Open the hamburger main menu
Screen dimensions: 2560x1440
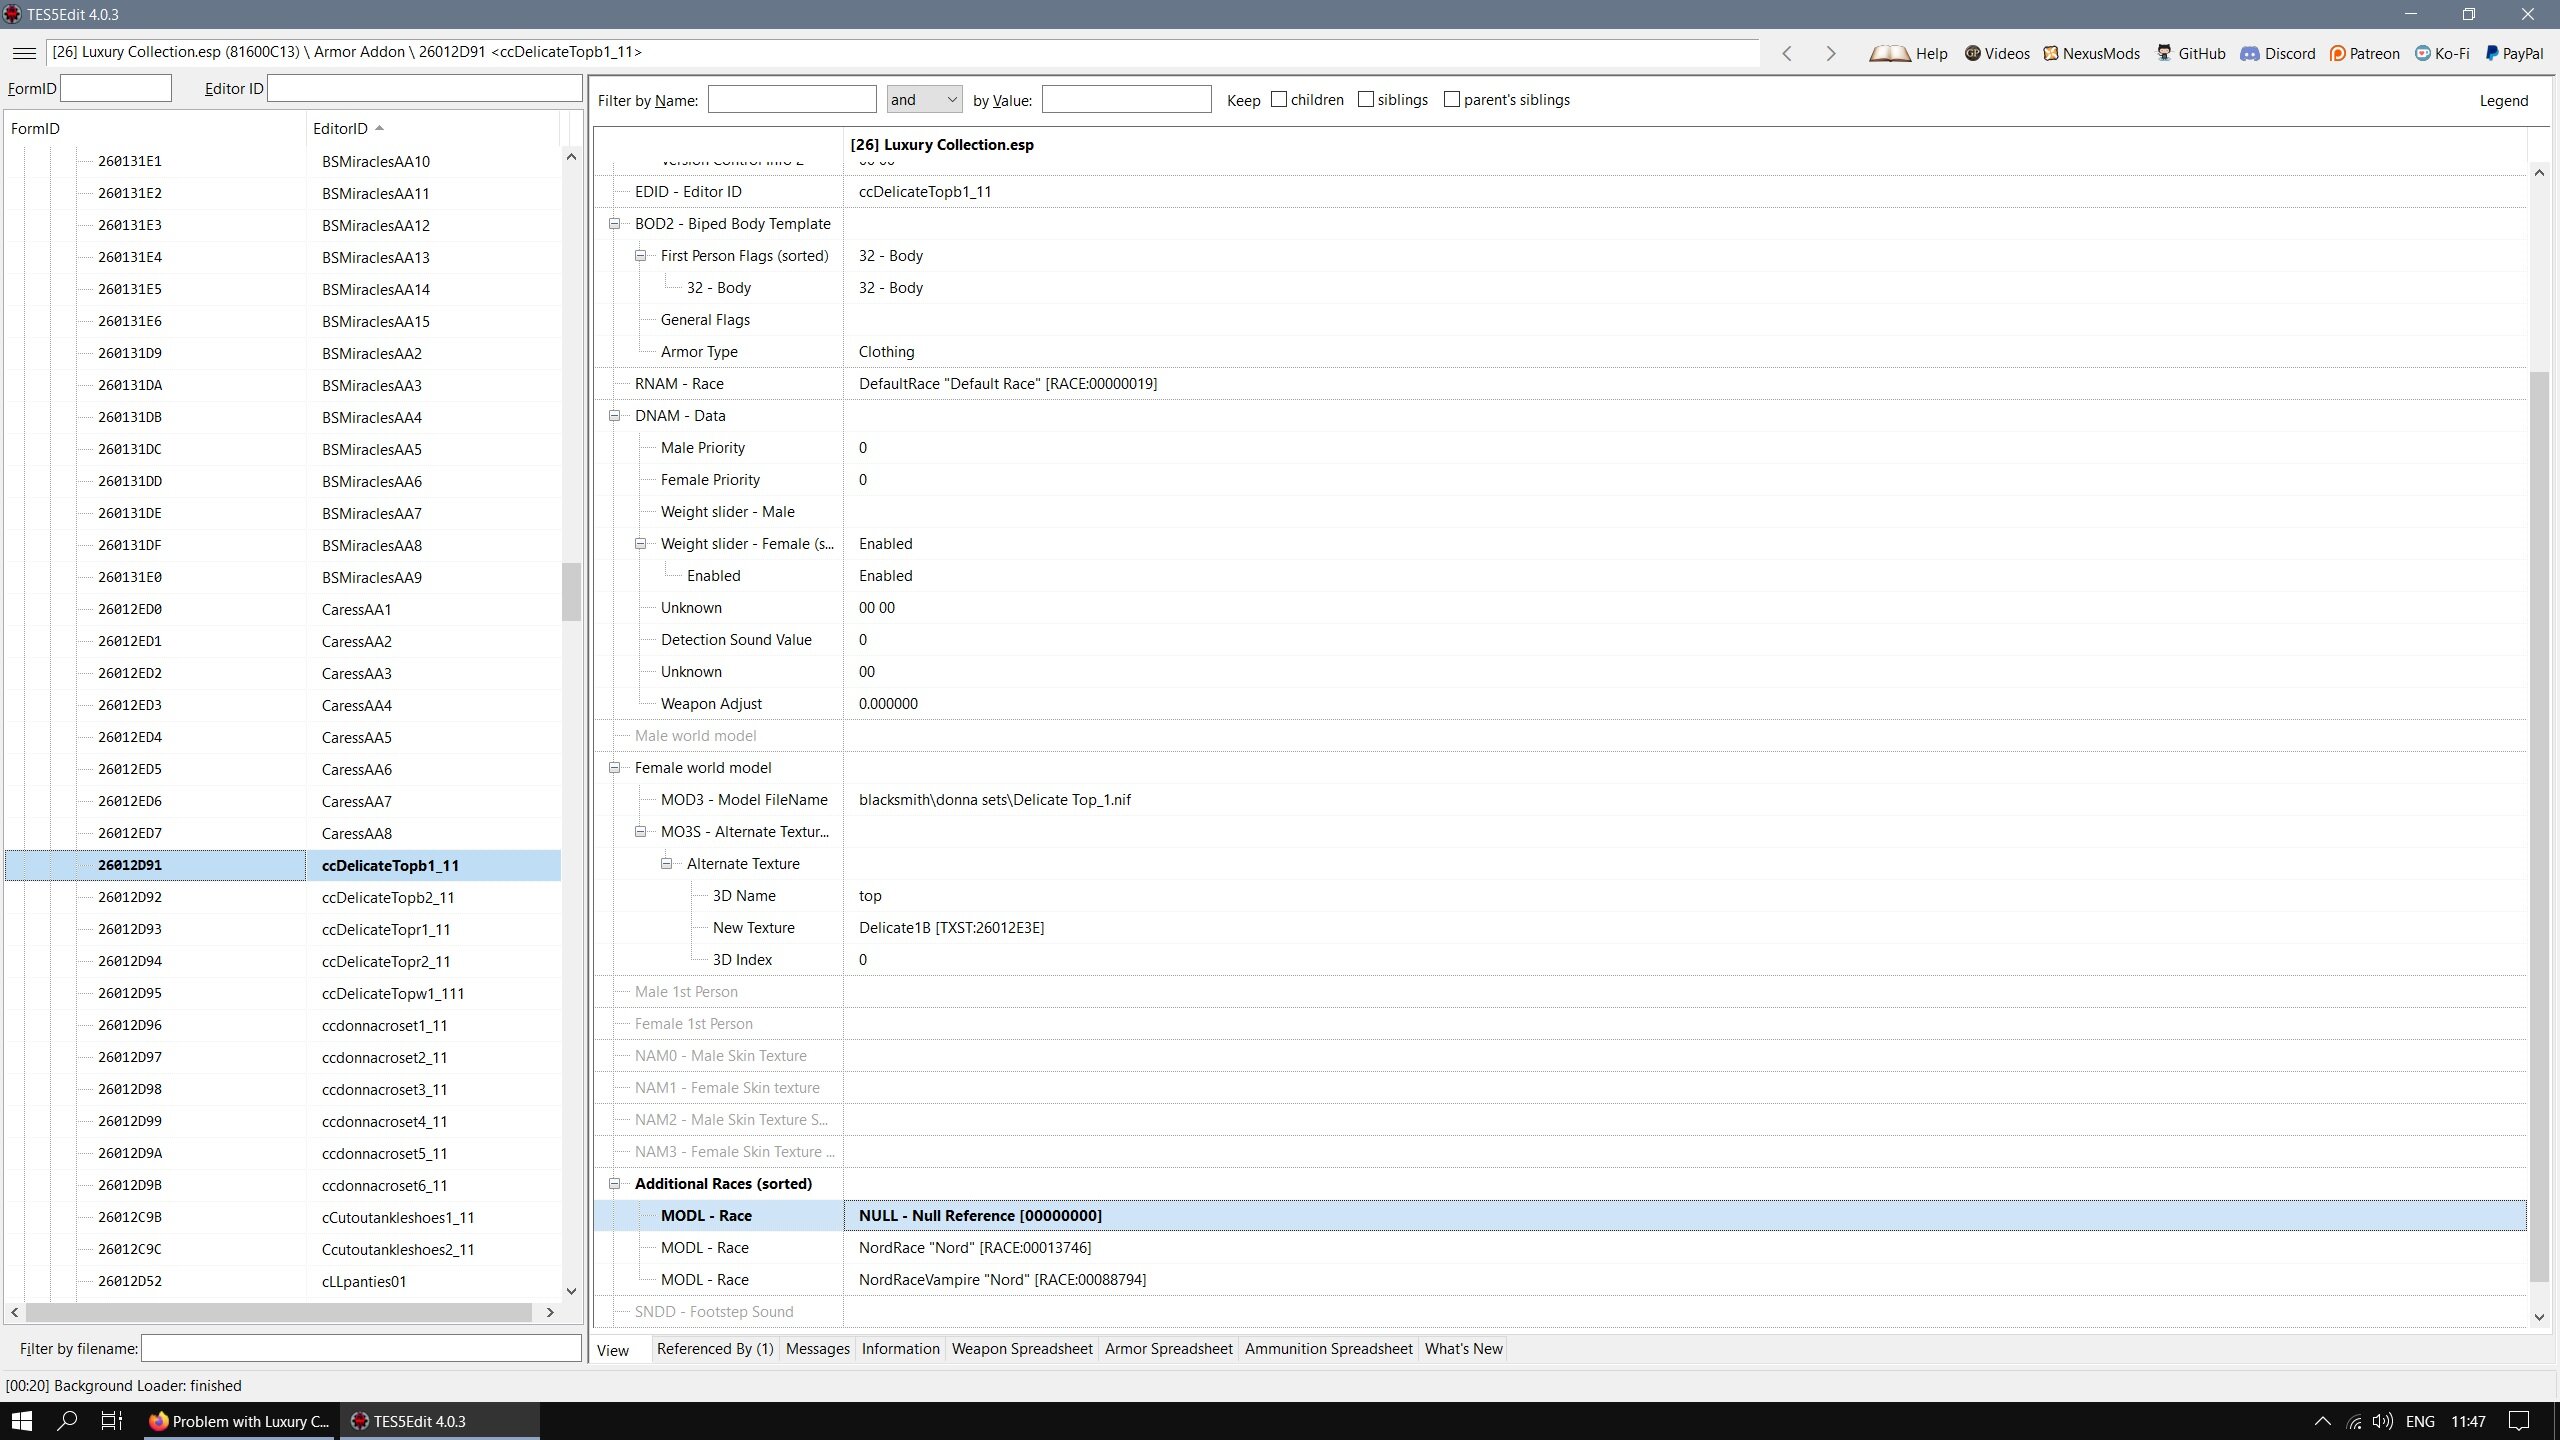[25, 53]
